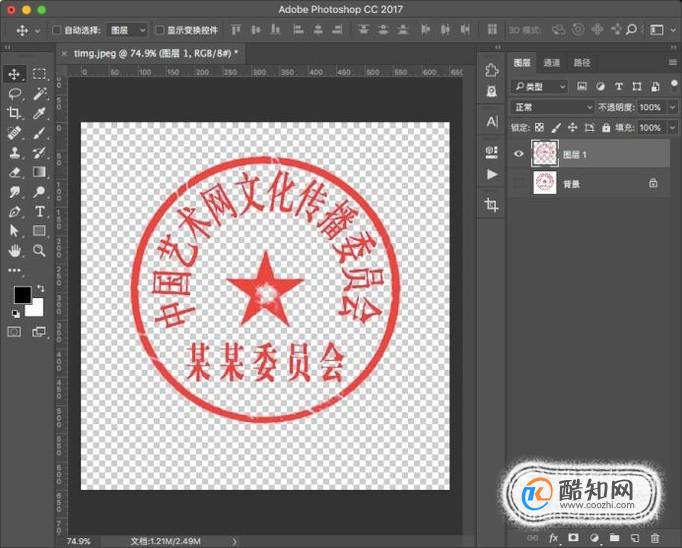The image size is (682, 548).
Task: Enable the 自动选择 checkbox
Action: 56,30
